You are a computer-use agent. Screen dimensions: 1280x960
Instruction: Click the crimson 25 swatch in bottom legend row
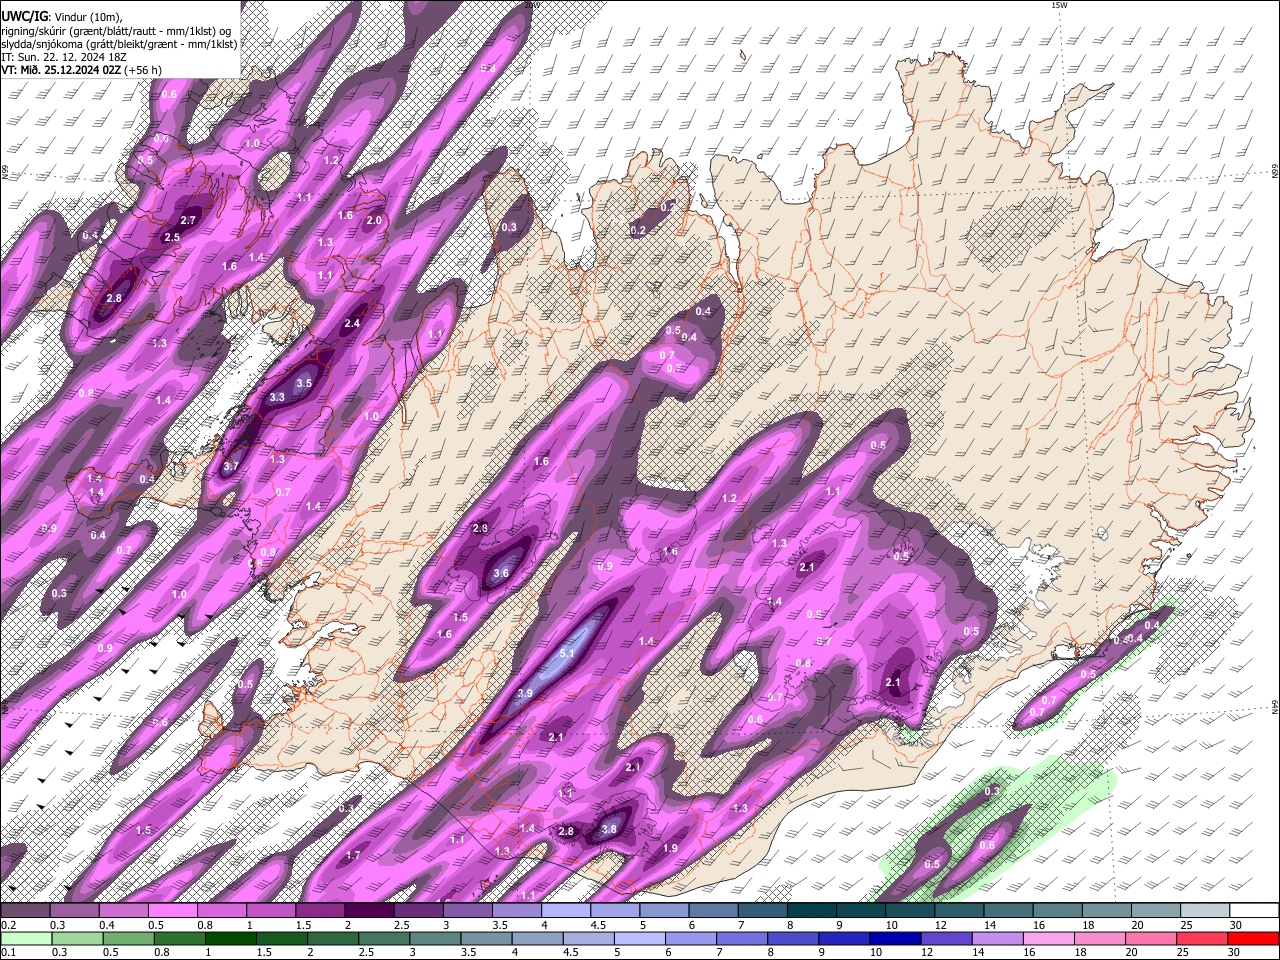point(1202,938)
